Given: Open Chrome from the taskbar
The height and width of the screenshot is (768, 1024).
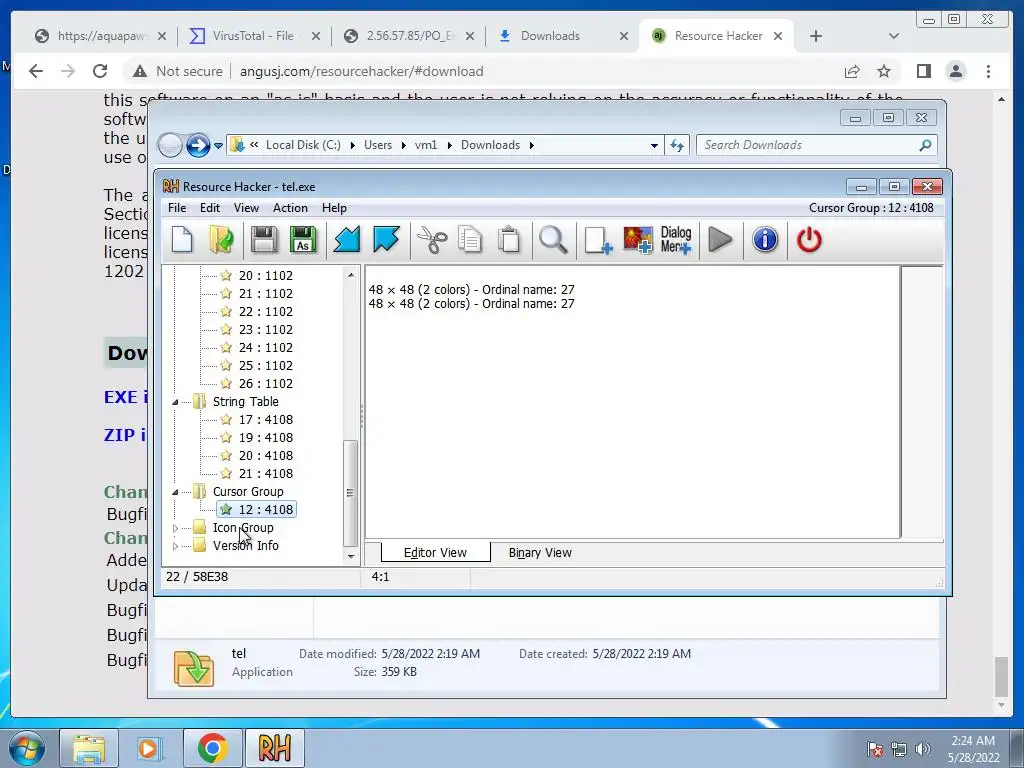Looking at the screenshot, I should click(x=212, y=748).
